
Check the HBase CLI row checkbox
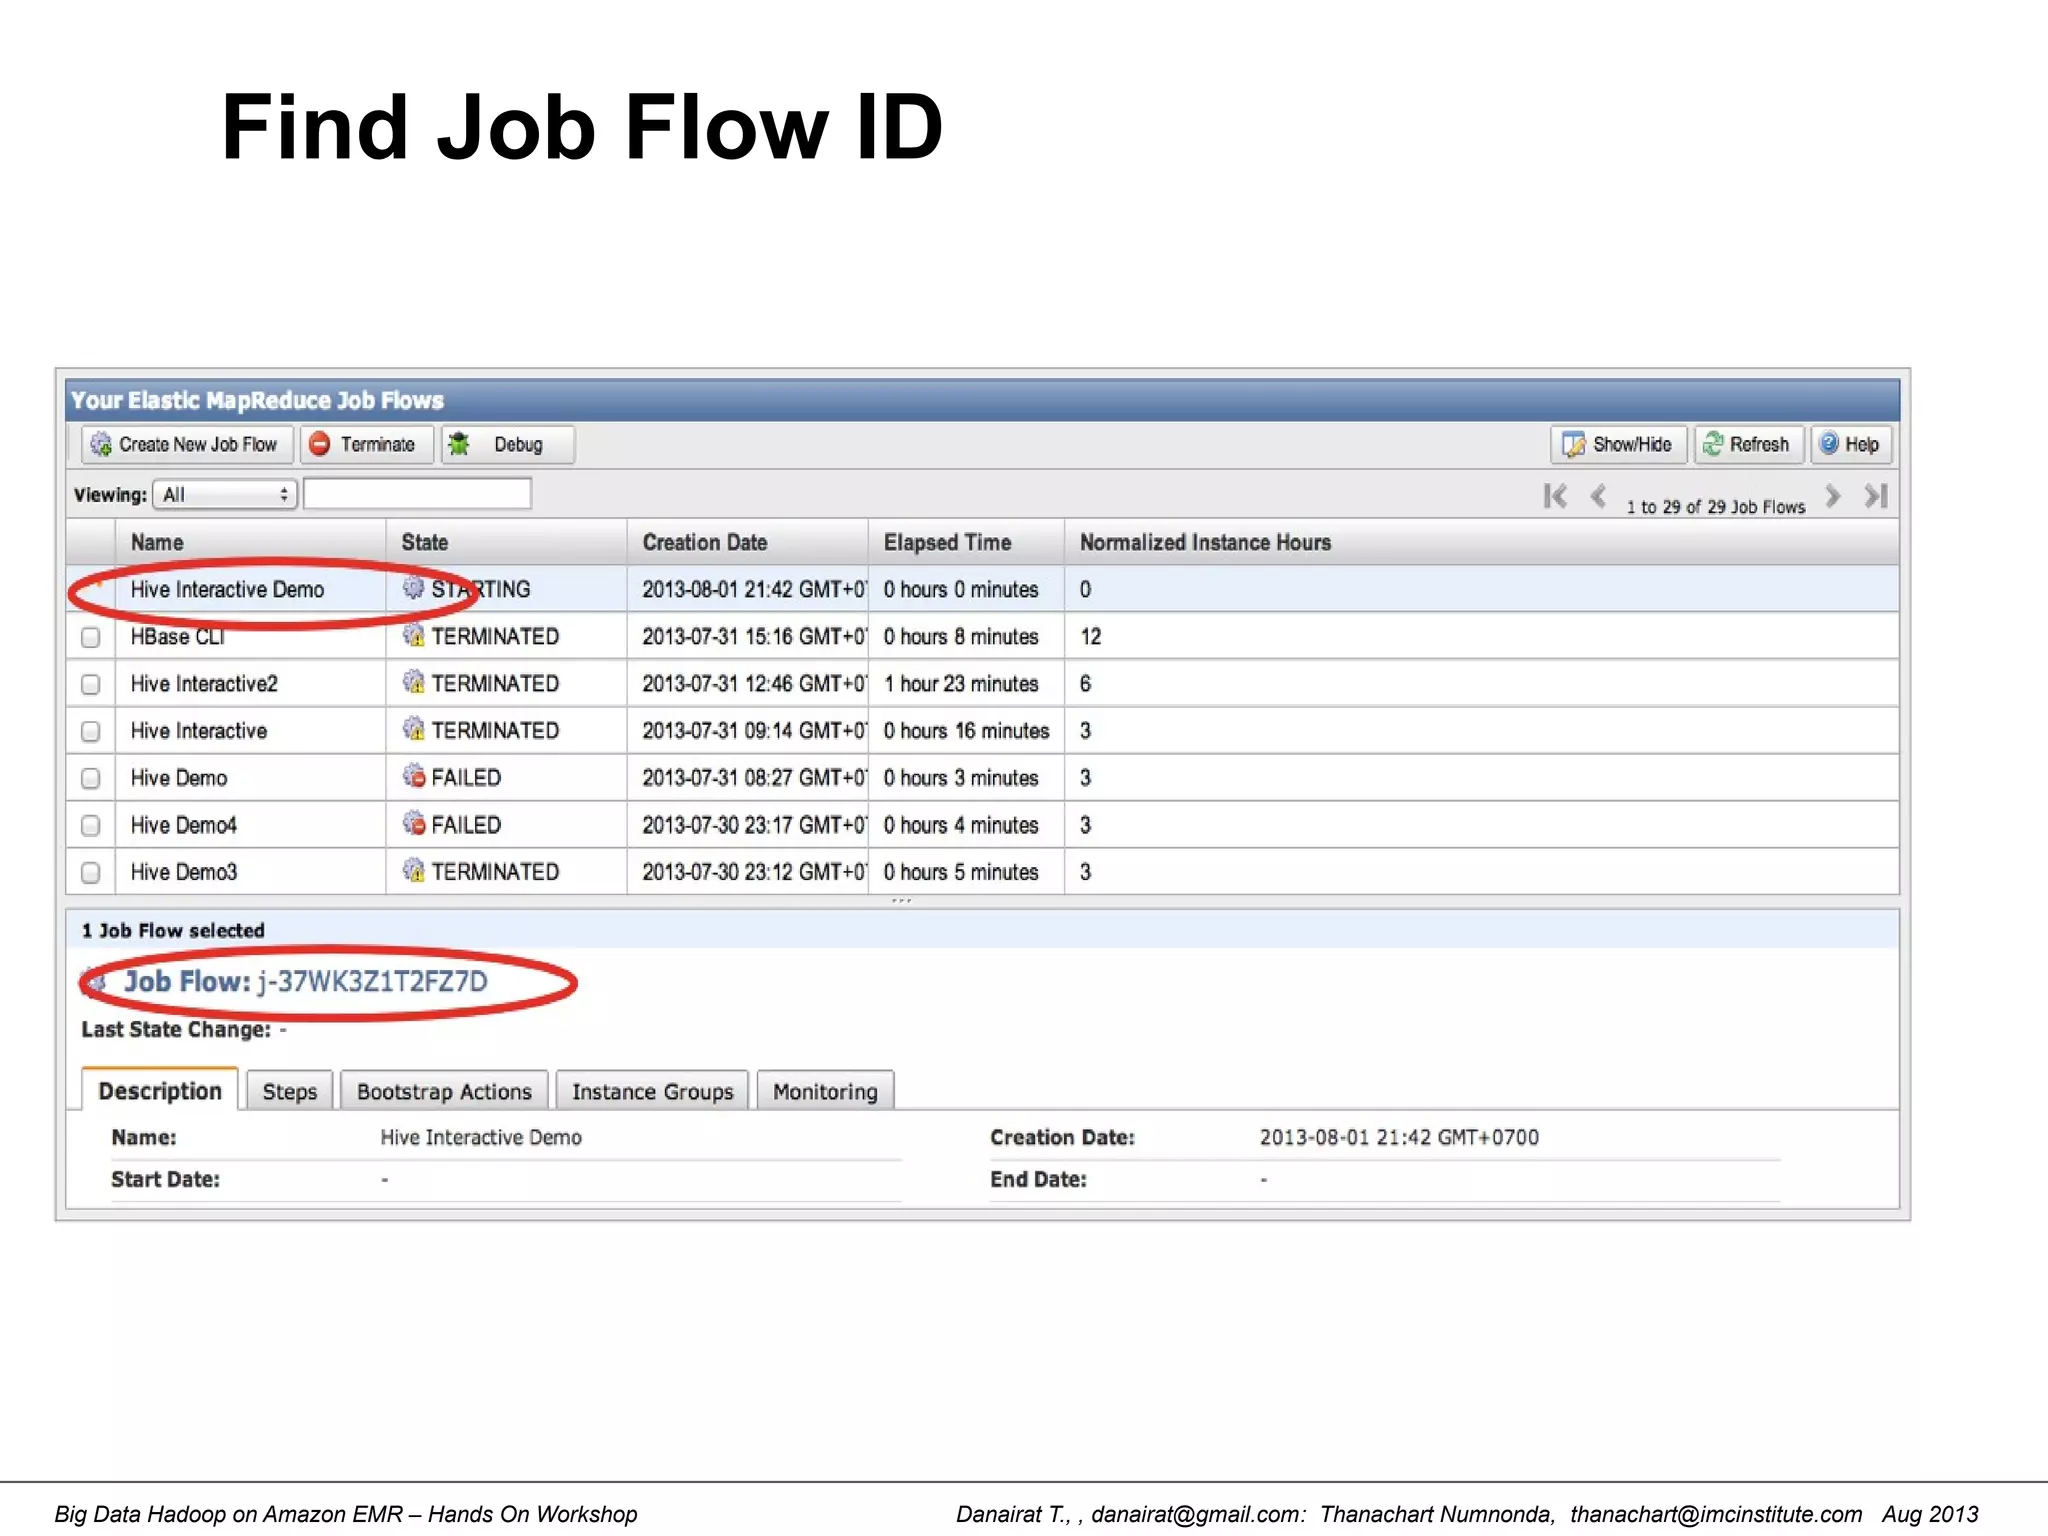91,637
